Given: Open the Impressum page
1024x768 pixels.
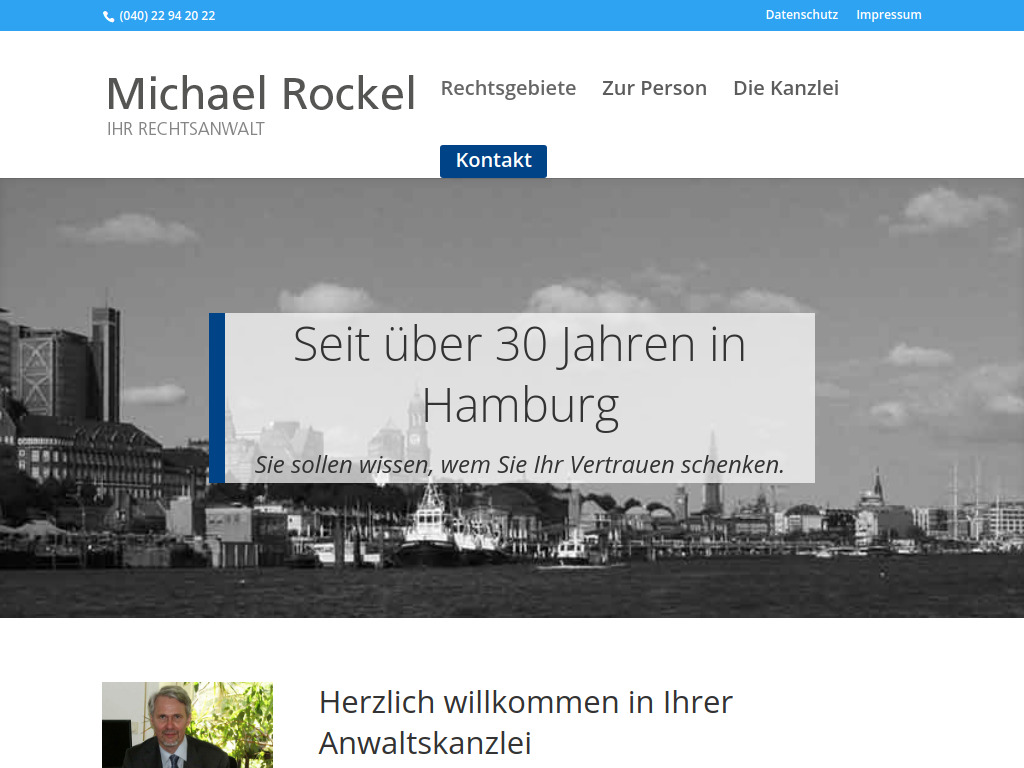Looking at the screenshot, I should tap(889, 14).
